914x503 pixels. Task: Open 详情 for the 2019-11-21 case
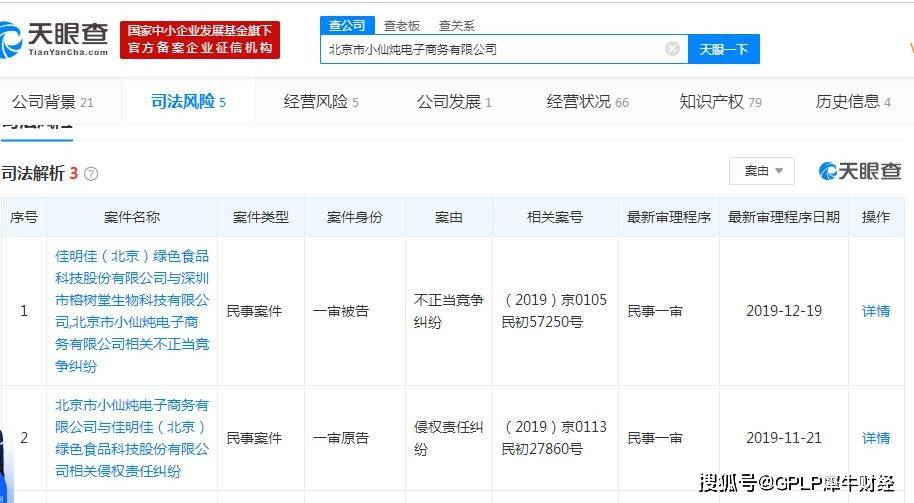point(875,438)
